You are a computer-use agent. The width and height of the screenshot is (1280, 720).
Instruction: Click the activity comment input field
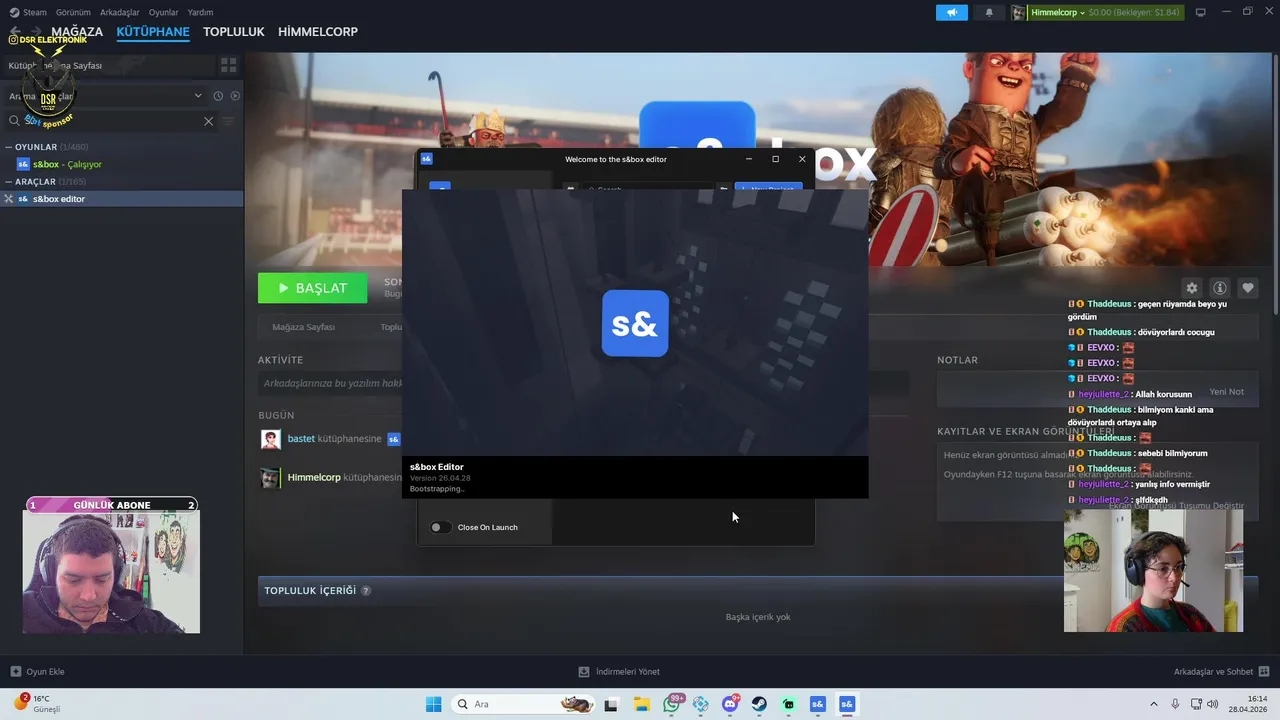pyautogui.click(x=330, y=383)
